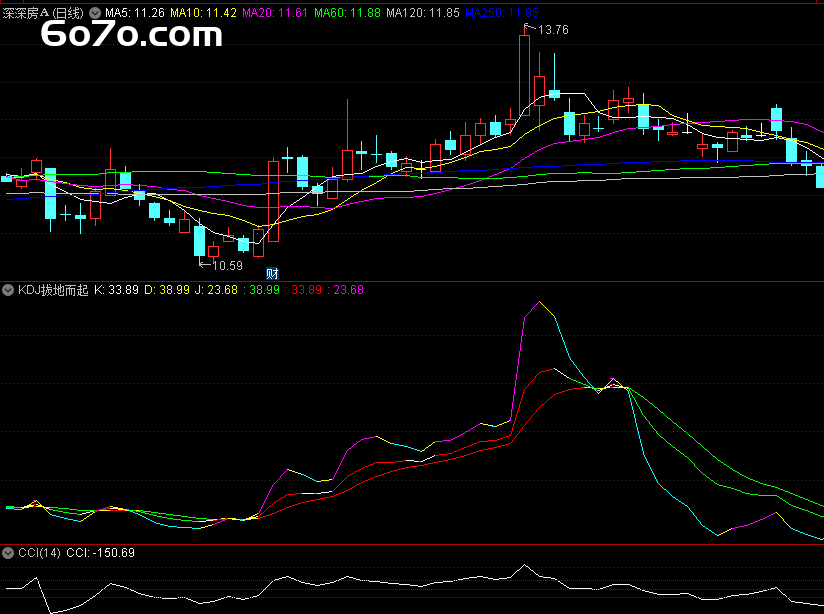The height and width of the screenshot is (614, 824).
Task: Click the 13.76 high price label
Action: (x=553, y=30)
